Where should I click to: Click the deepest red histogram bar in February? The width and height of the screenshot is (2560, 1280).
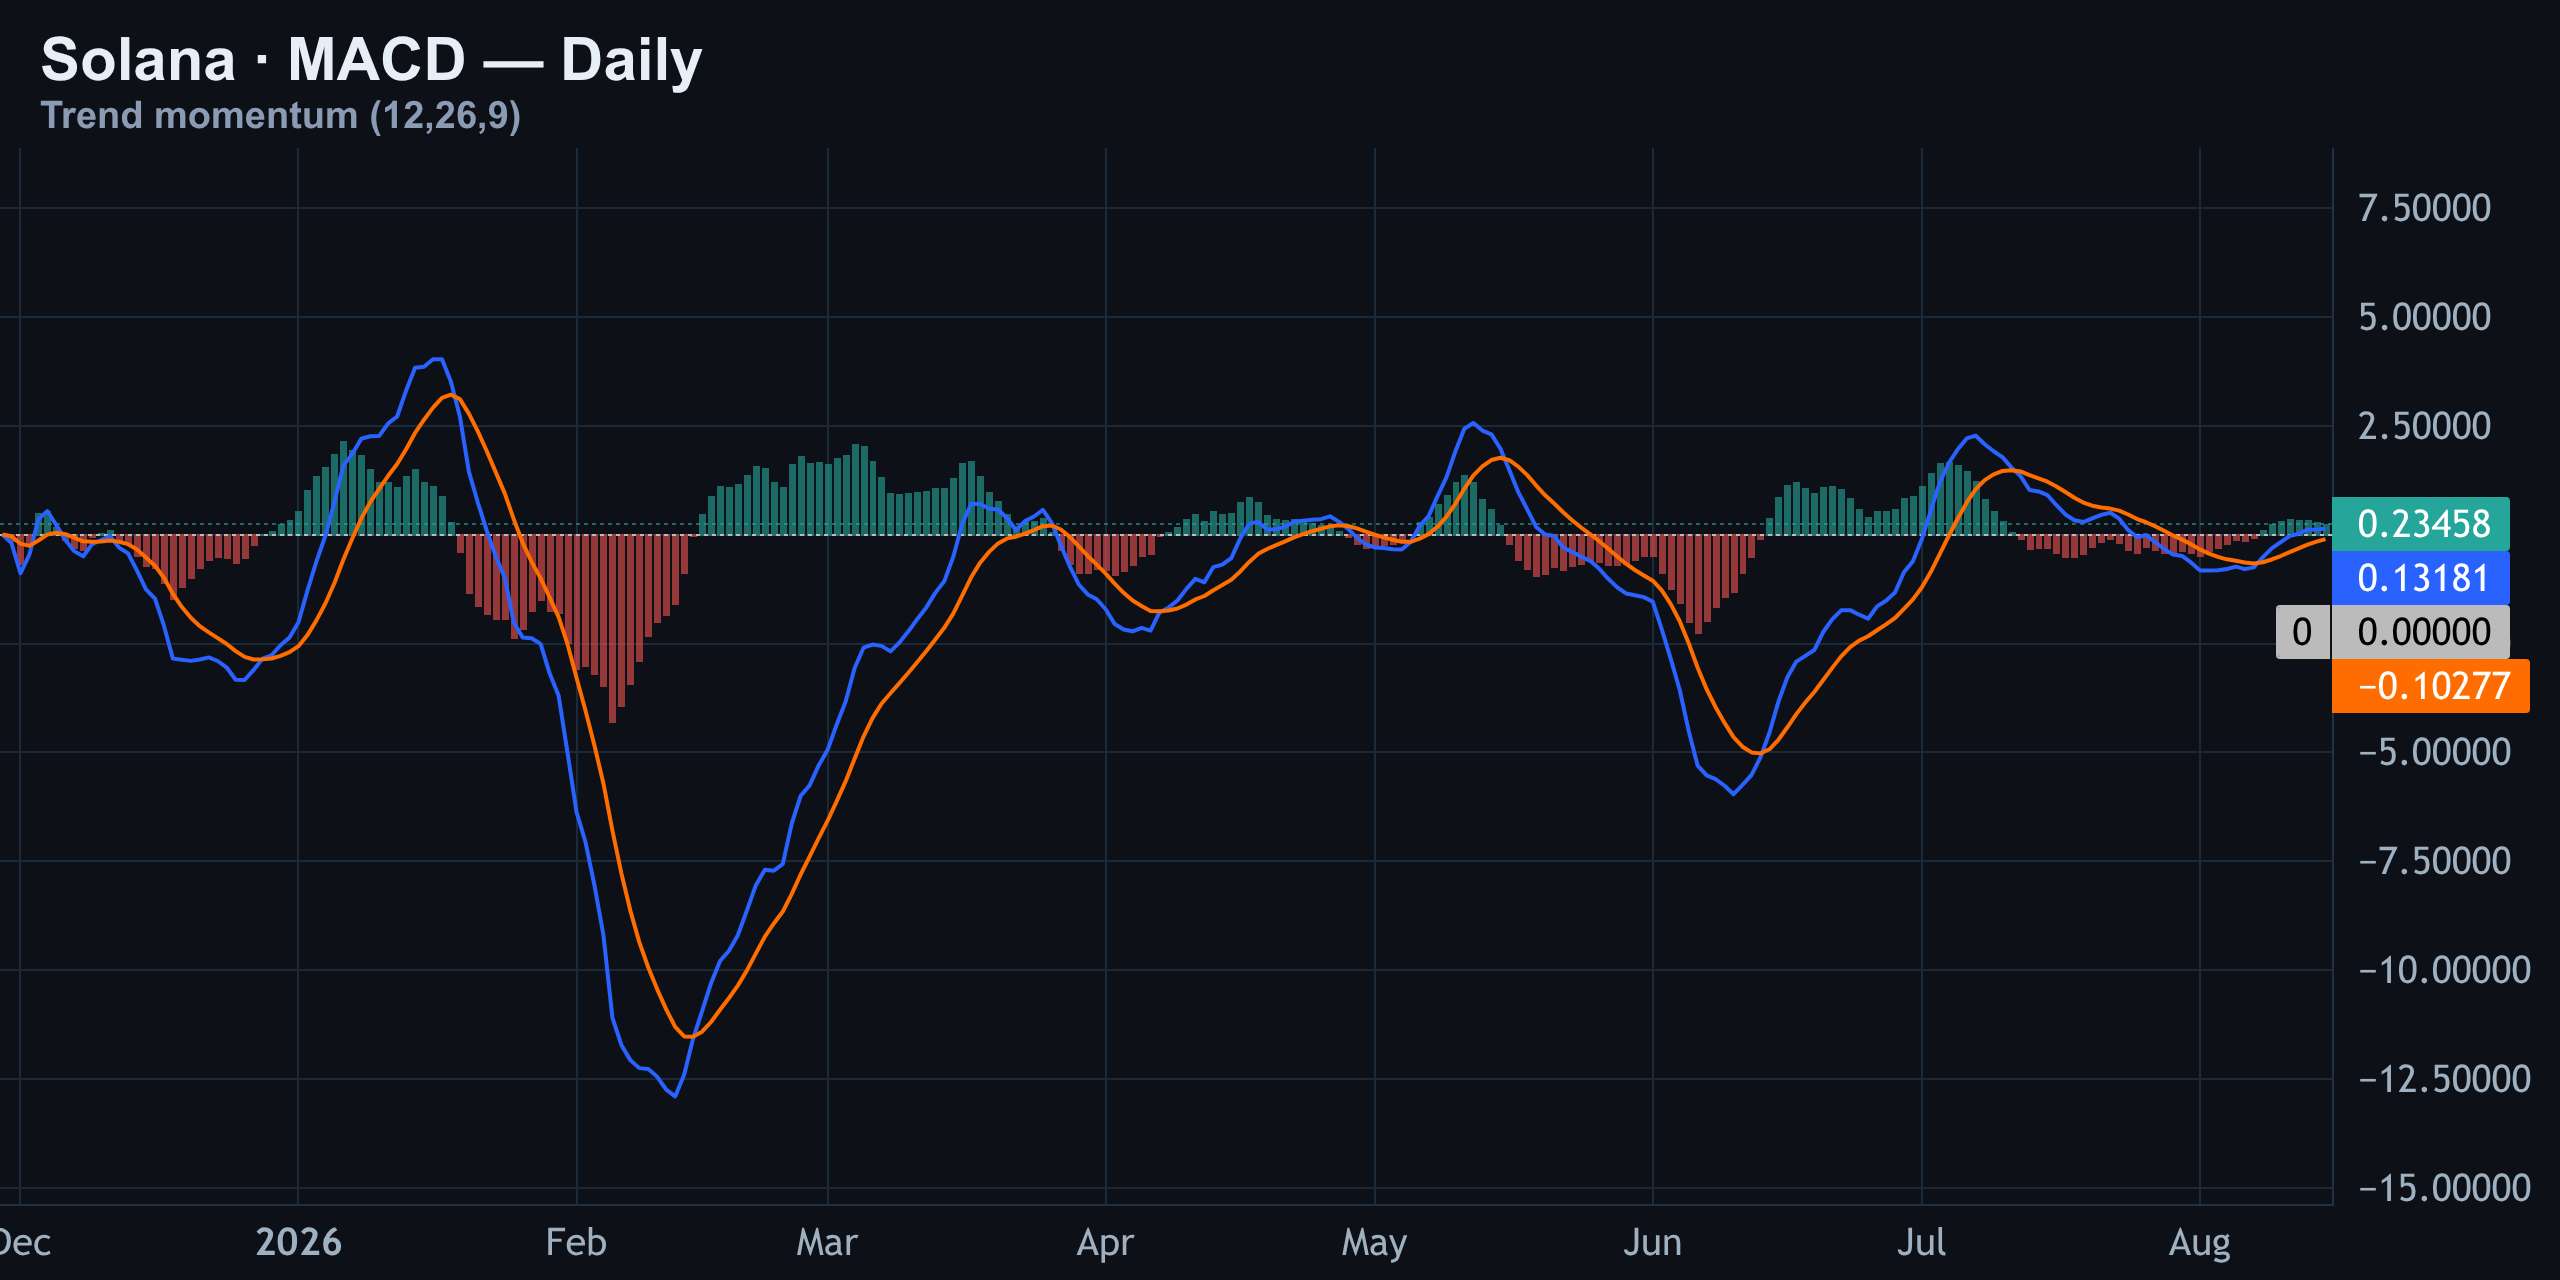coord(612,629)
